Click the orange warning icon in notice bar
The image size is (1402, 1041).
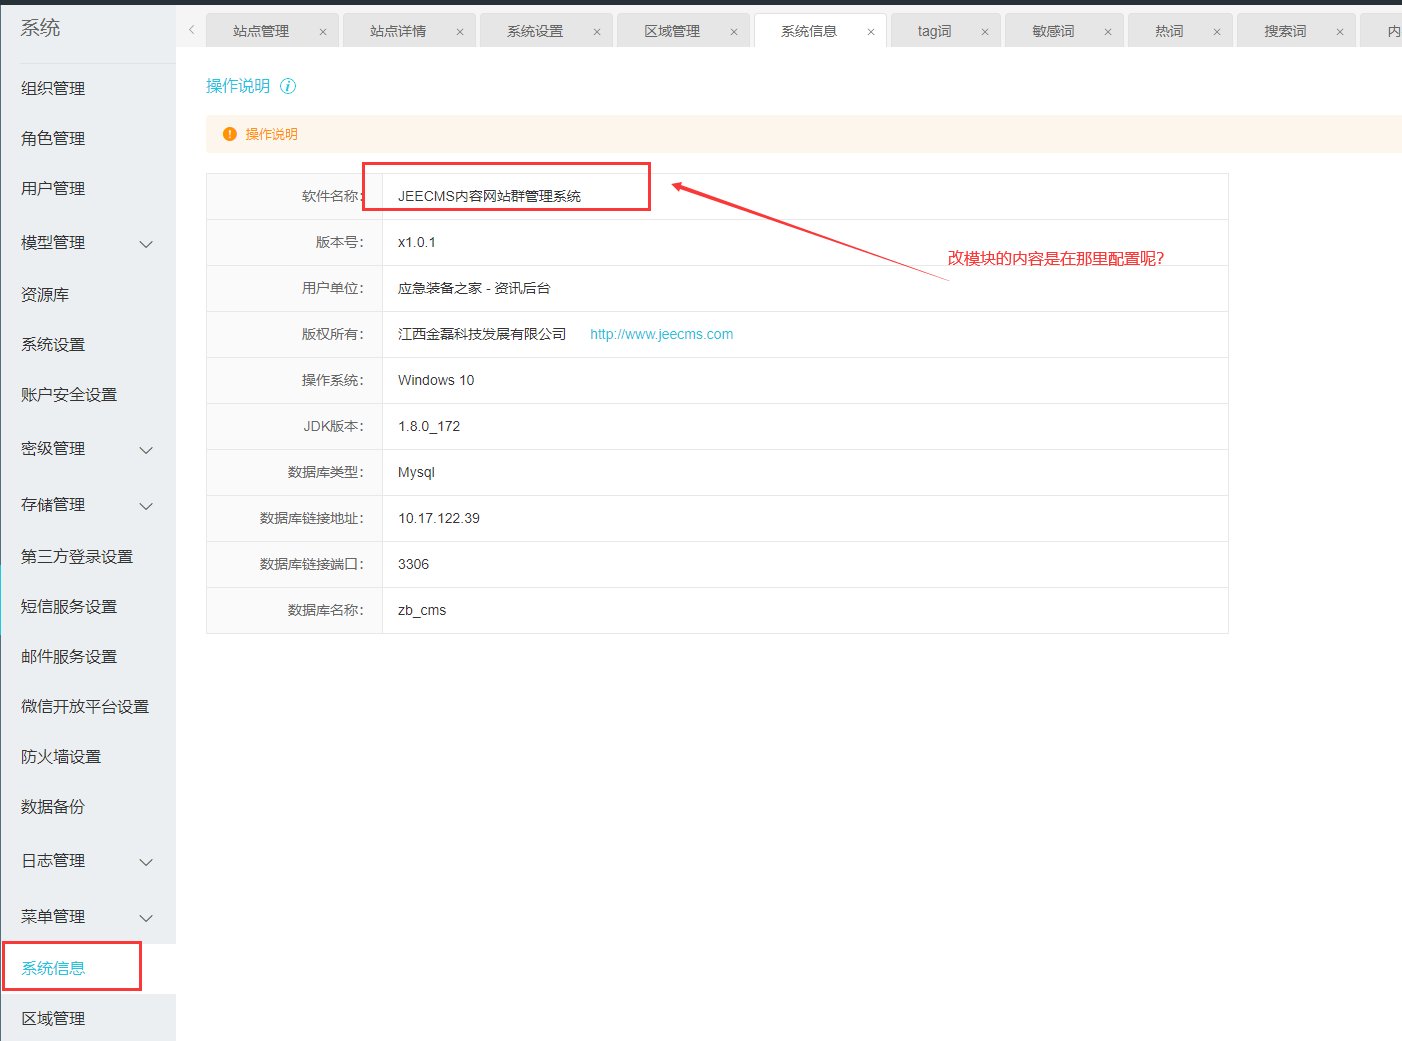coord(230,134)
